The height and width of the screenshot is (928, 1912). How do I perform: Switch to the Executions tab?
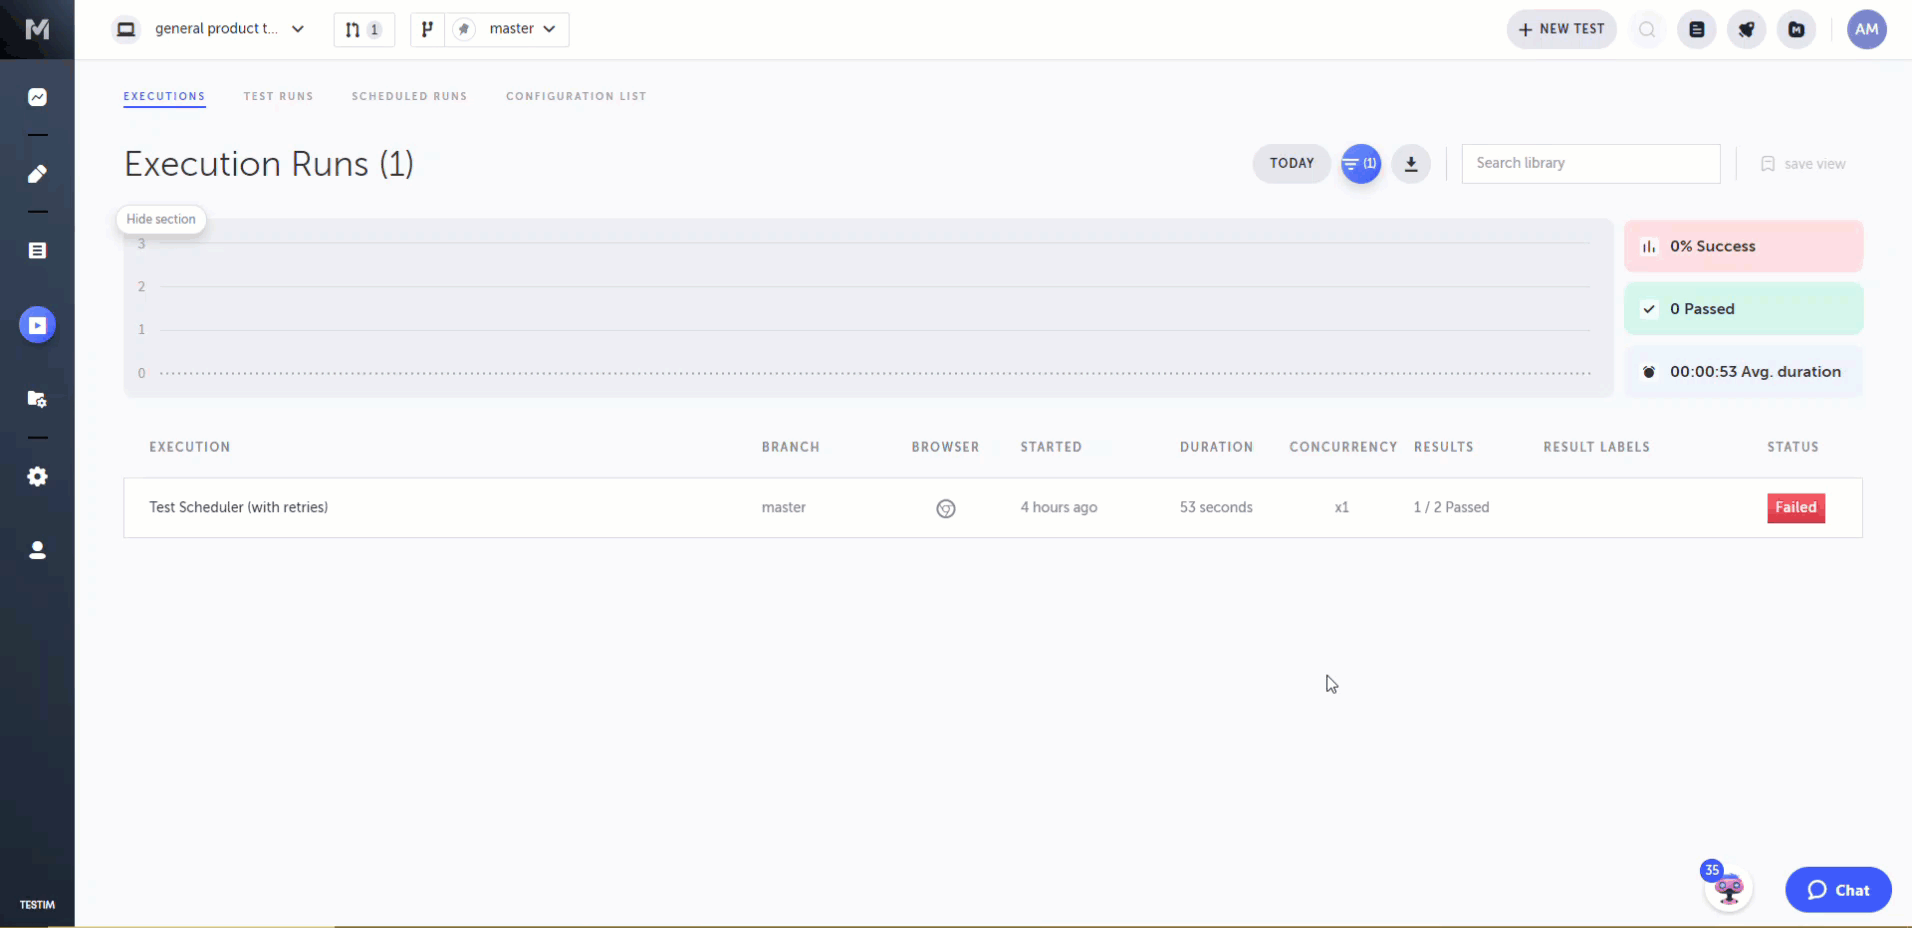tap(164, 96)
